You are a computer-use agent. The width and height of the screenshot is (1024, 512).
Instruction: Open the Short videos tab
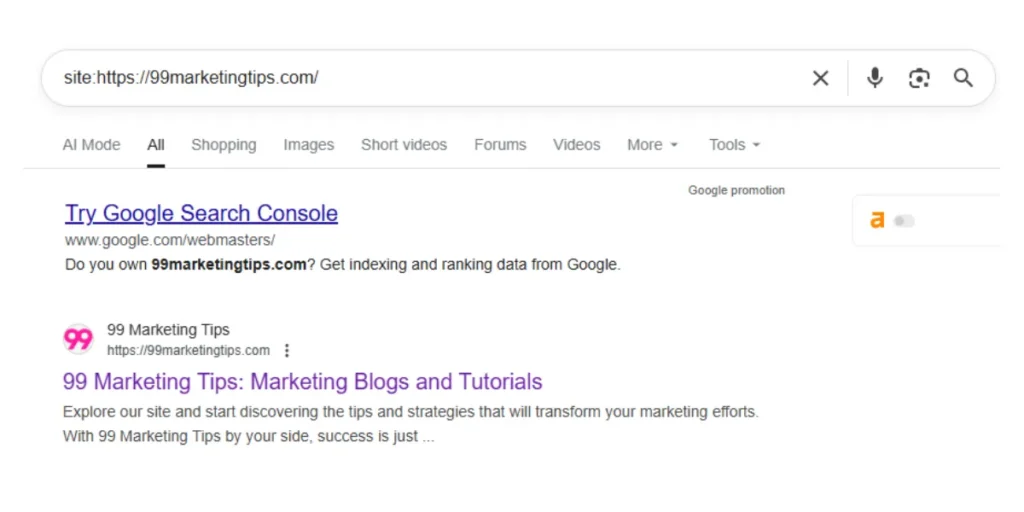click(404, 145)
